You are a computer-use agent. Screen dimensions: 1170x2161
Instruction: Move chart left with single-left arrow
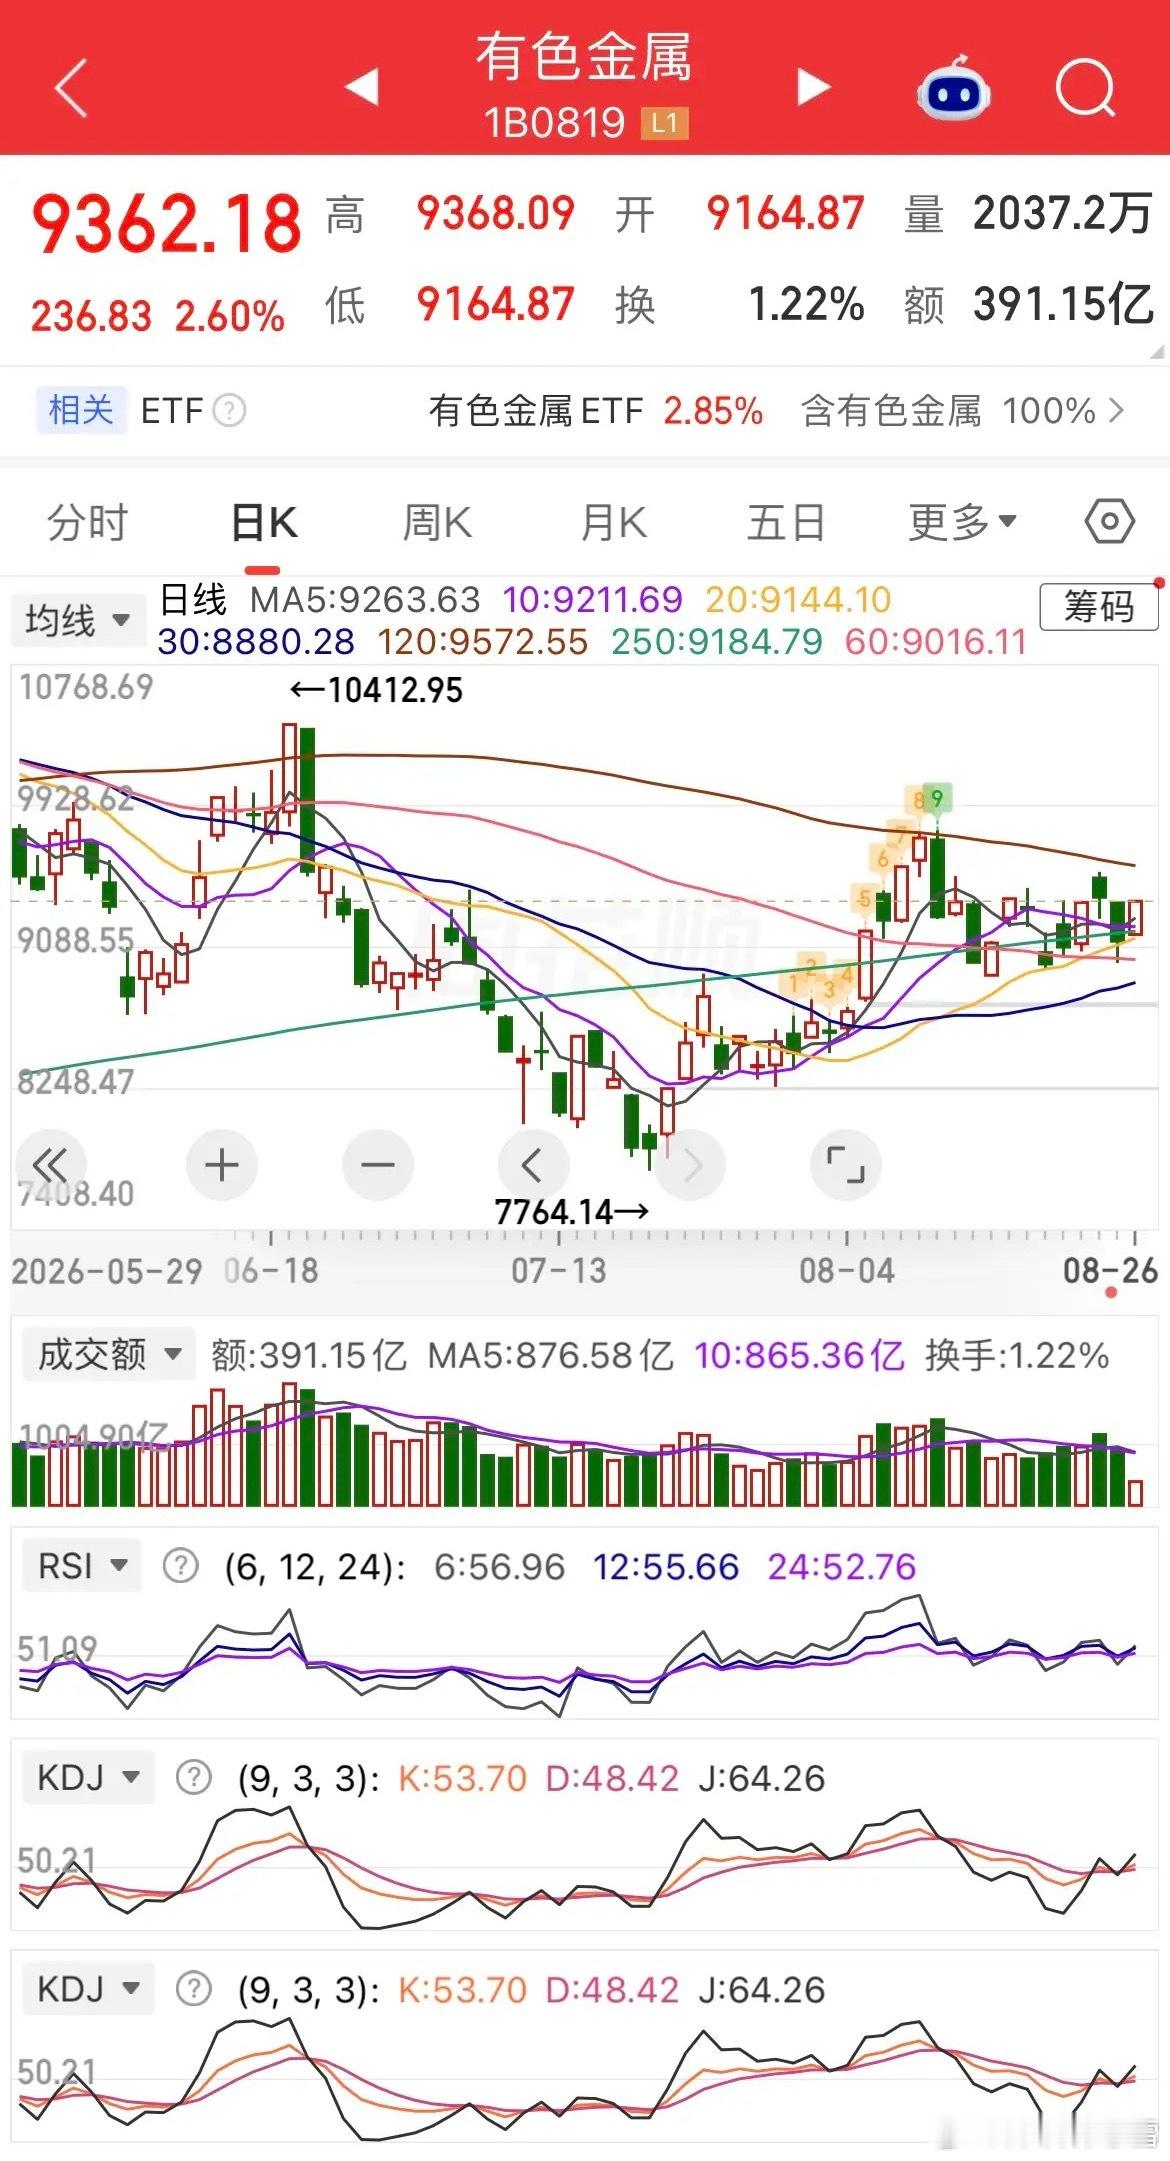coord(532,1165)
